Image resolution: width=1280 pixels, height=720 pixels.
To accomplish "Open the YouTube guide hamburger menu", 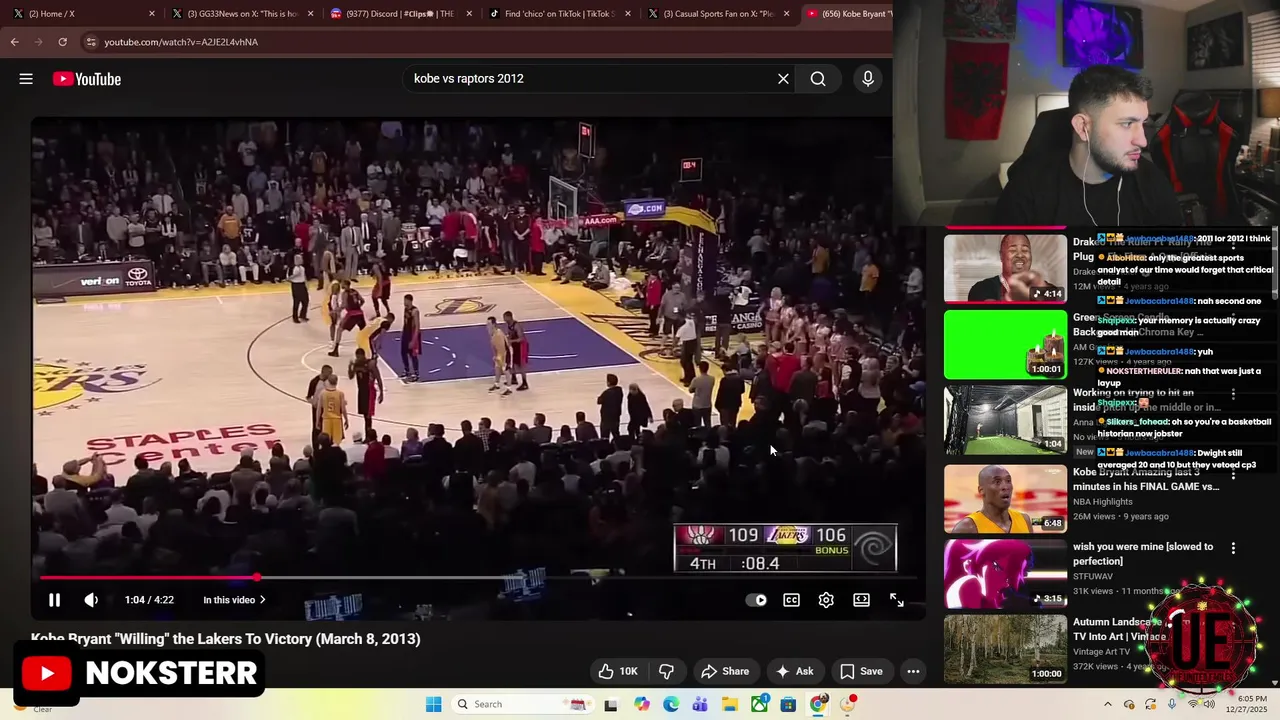I will 26,79.
